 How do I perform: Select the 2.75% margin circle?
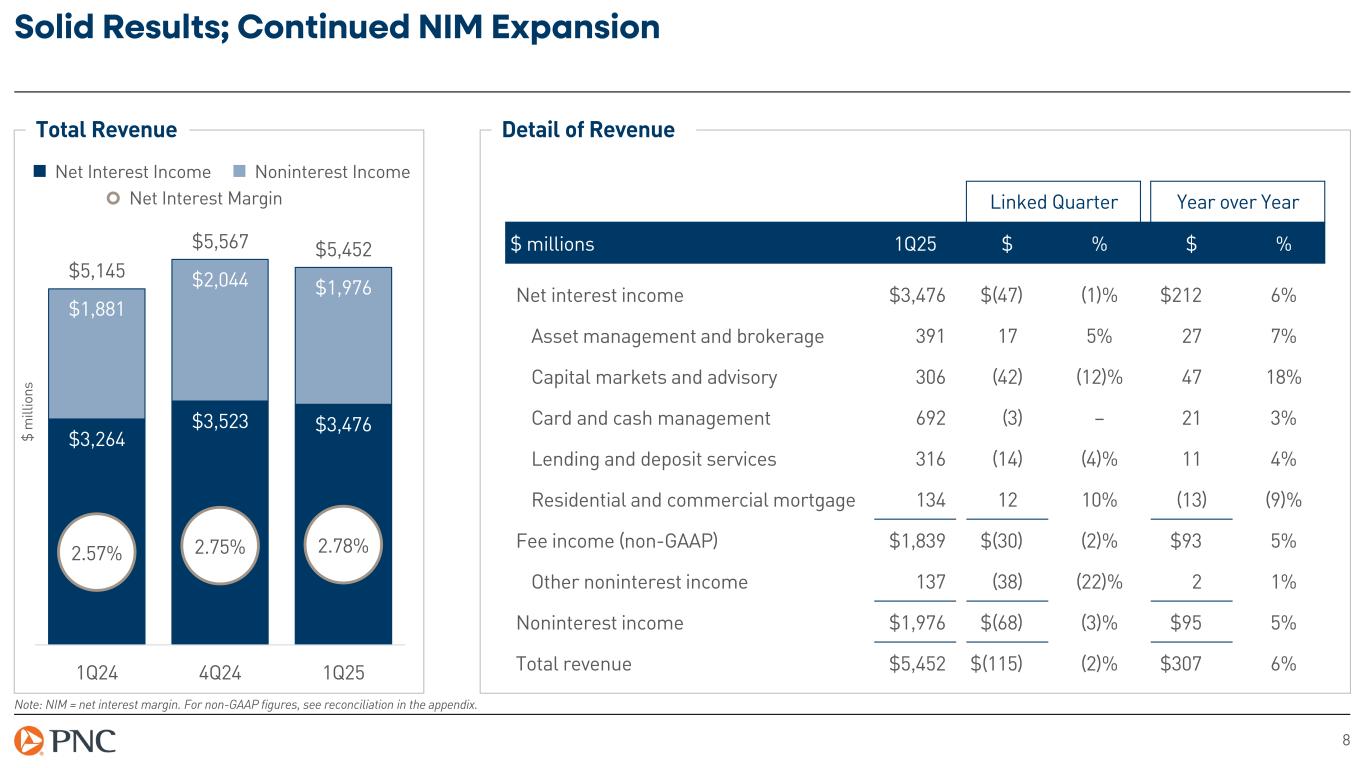[x=218, y=547]
